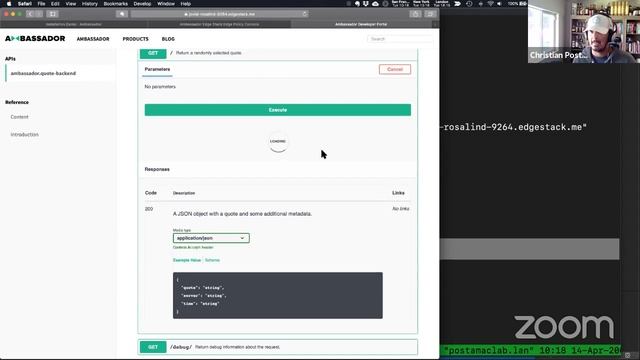This screenshot has width=640, height=360.
Task: Open the File menu
Action: pos(41,4)
